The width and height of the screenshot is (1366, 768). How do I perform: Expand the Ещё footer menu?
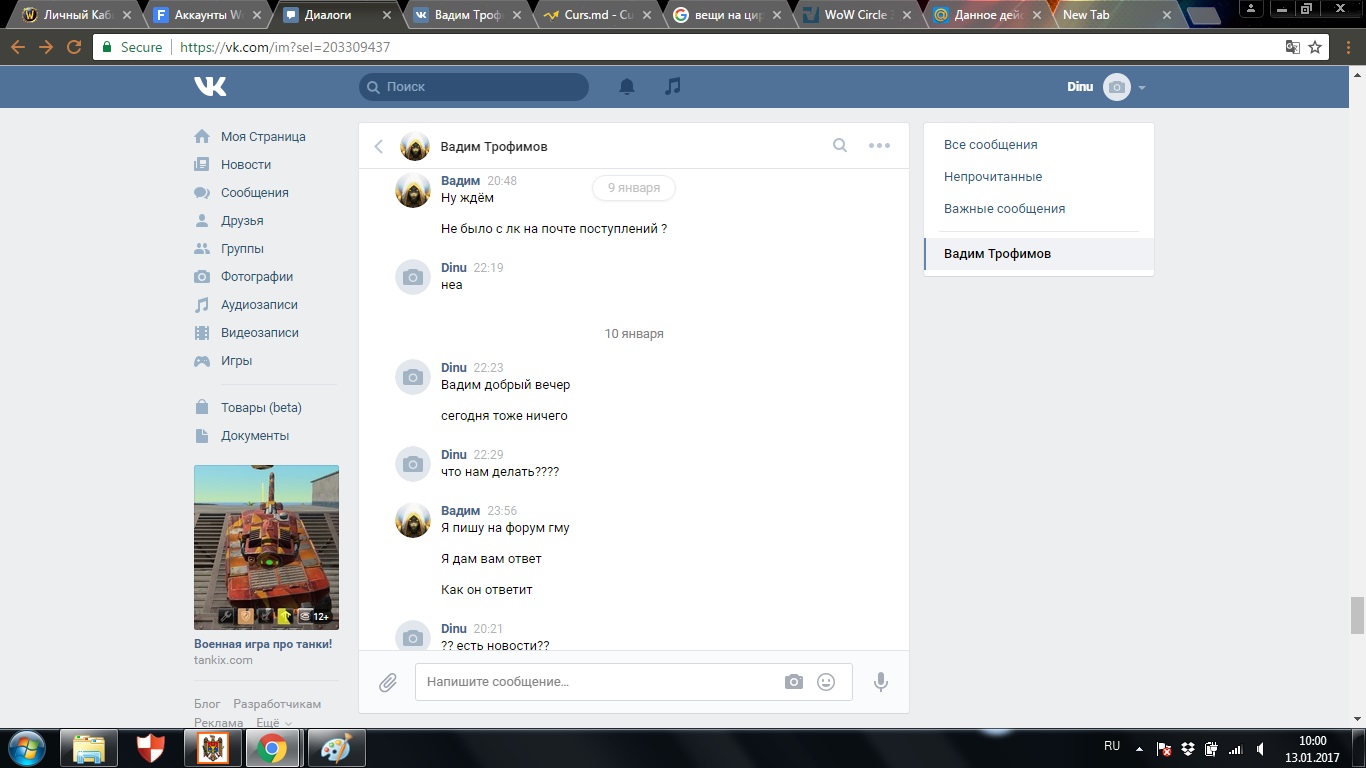point(273,722)
